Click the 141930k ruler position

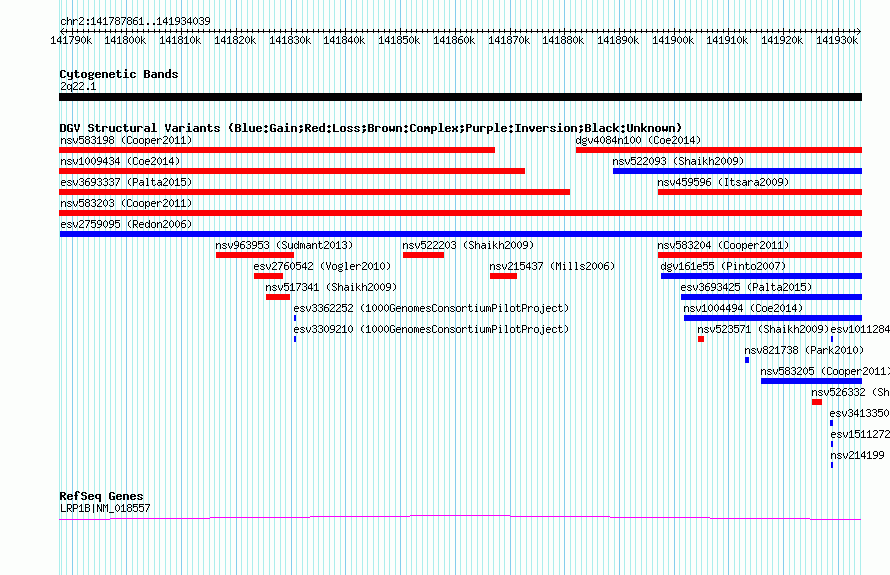click(837, 40)
